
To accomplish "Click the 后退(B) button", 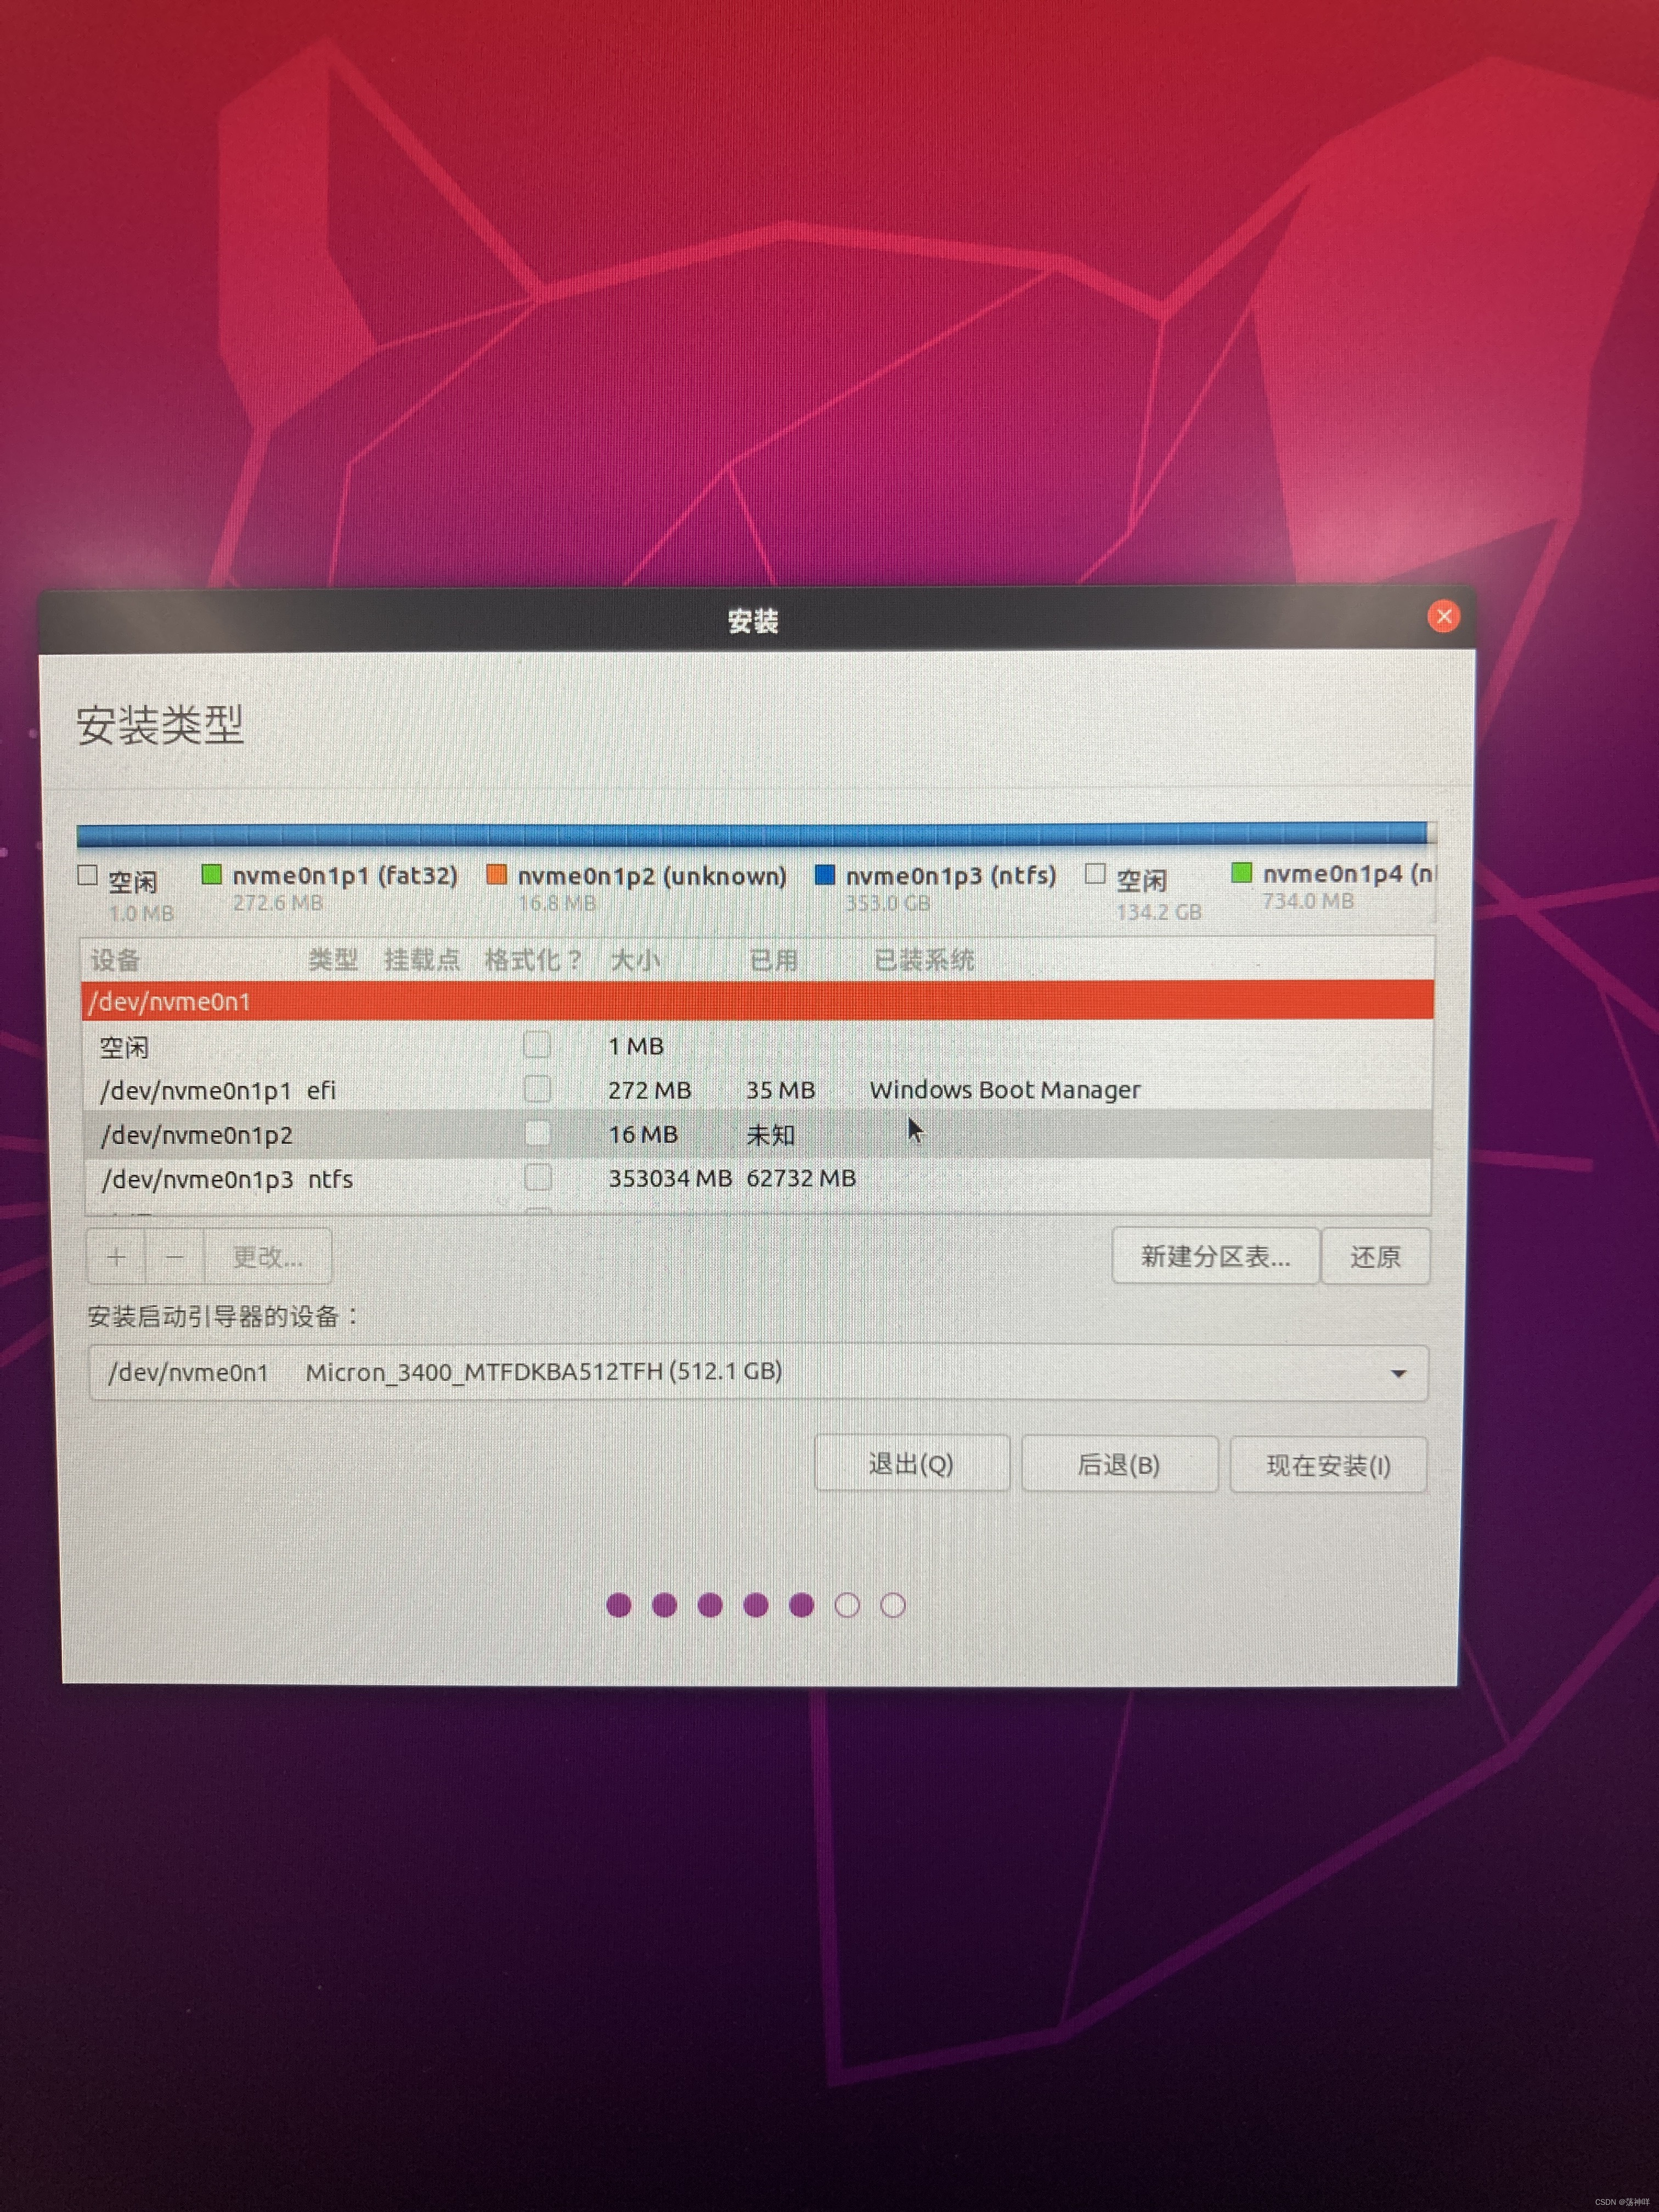I will click(x=1119, y=1465).
